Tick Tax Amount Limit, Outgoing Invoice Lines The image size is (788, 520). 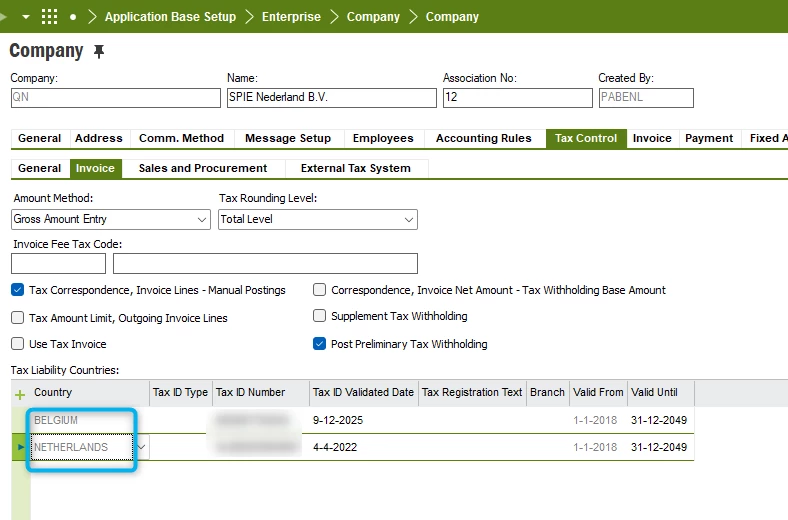(x=18, y=318)
